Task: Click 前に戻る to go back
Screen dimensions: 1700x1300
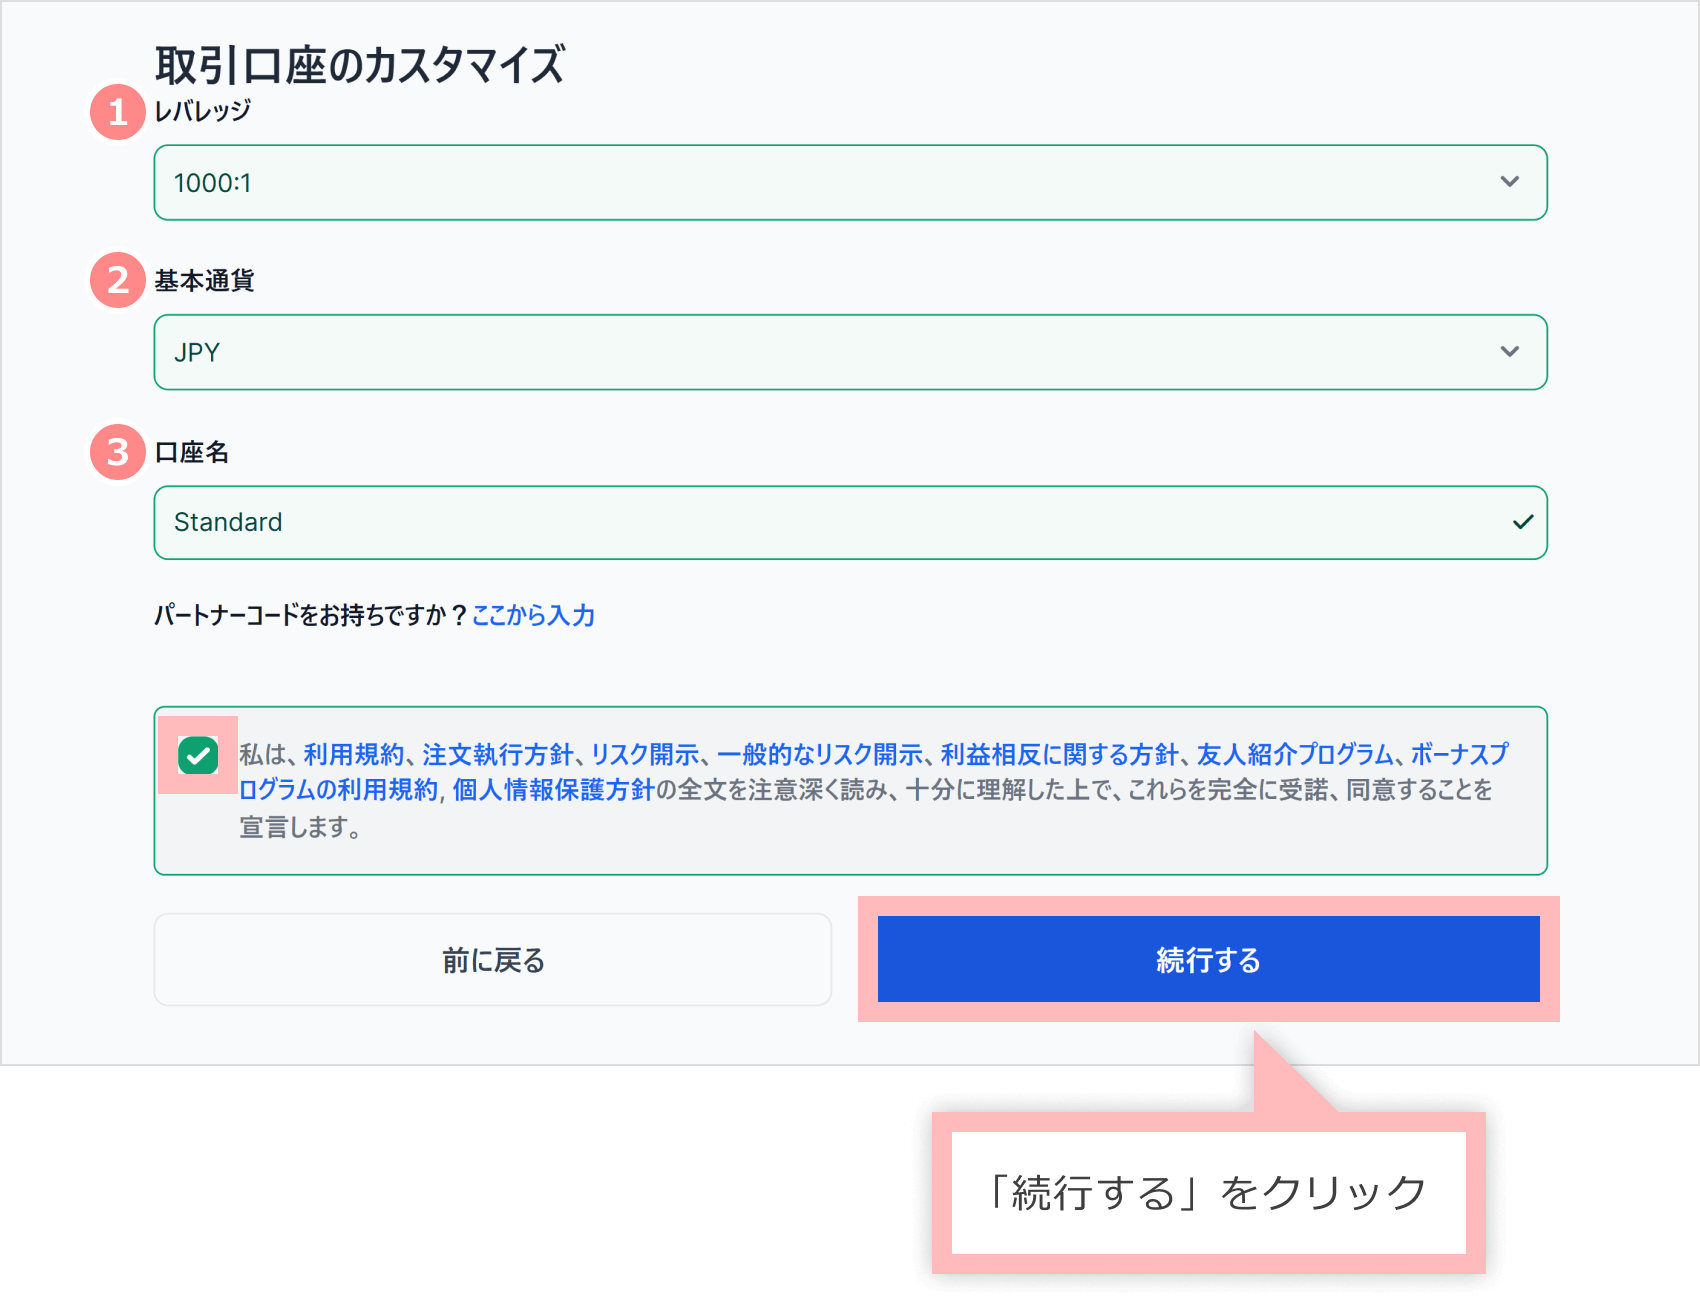Action: tap(491, 959)
